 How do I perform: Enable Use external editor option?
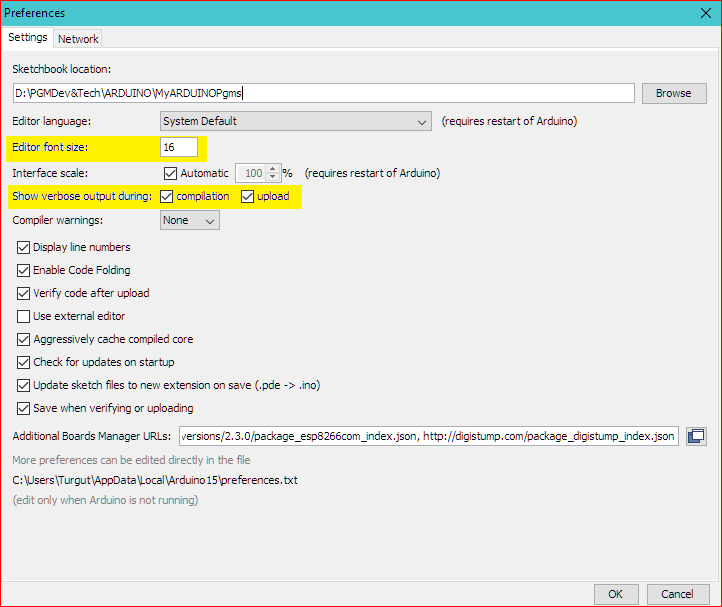[23, 316]
